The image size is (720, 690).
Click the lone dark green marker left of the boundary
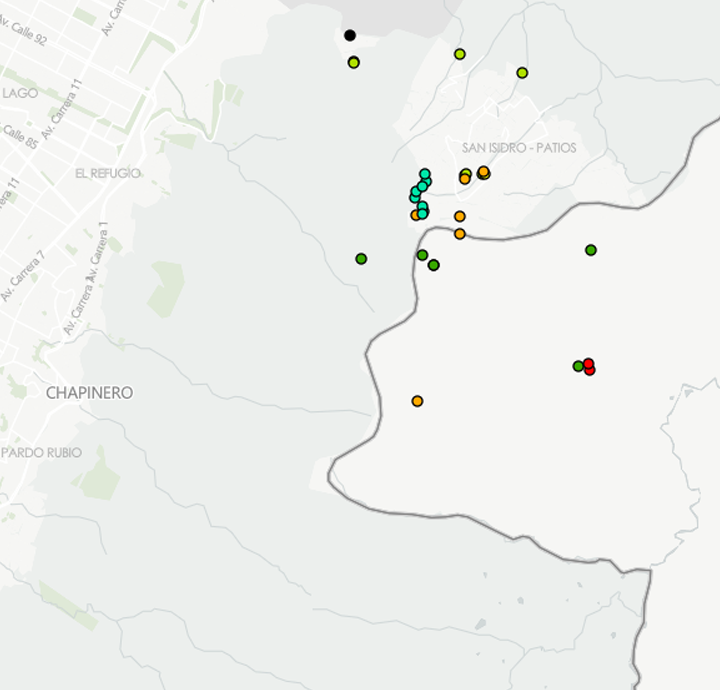coord(361,259)
